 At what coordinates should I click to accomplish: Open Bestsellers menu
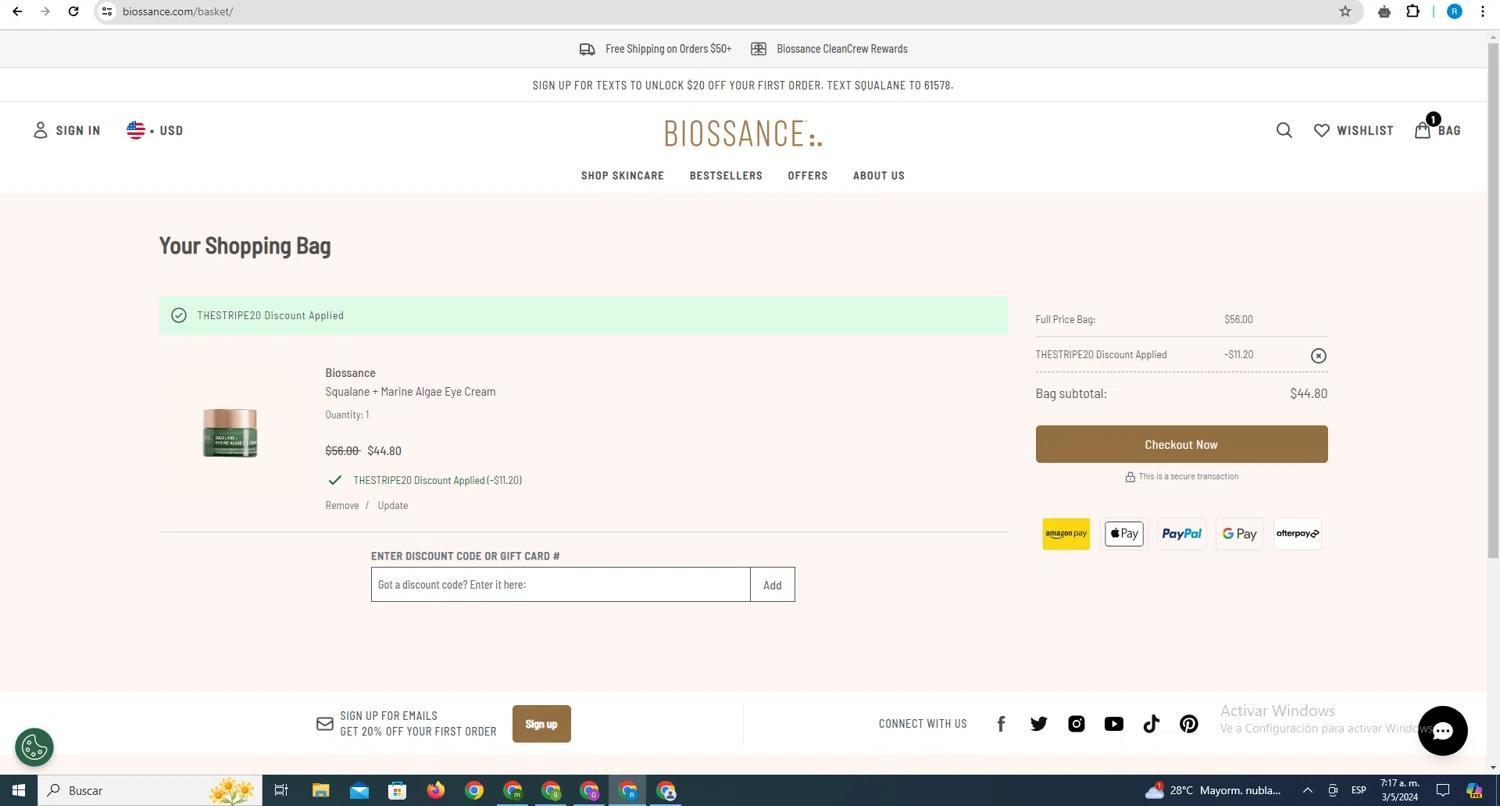point(726,175)
